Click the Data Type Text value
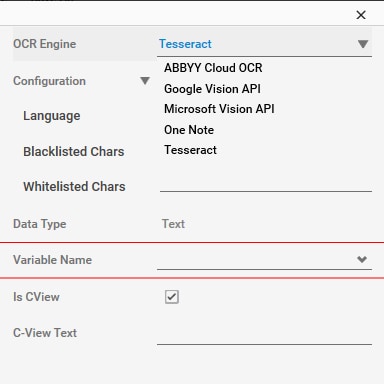Image resolution: width=384 pixels, height=384 pixels. [x=173, y=224]
